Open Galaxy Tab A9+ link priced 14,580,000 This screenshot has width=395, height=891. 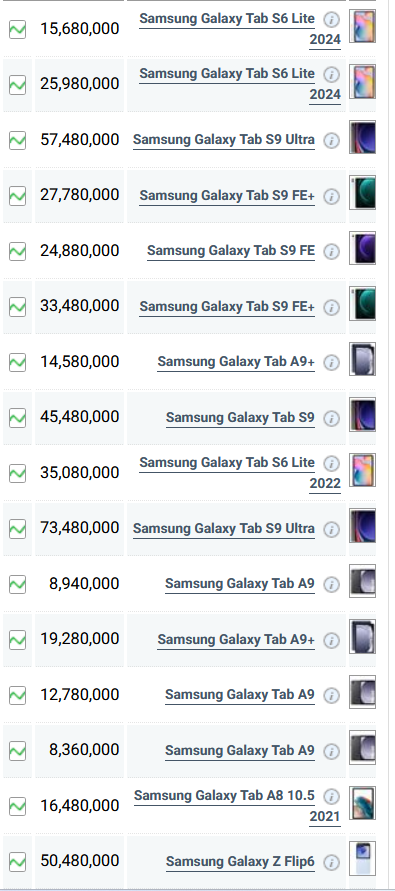[x=236, y=362]
